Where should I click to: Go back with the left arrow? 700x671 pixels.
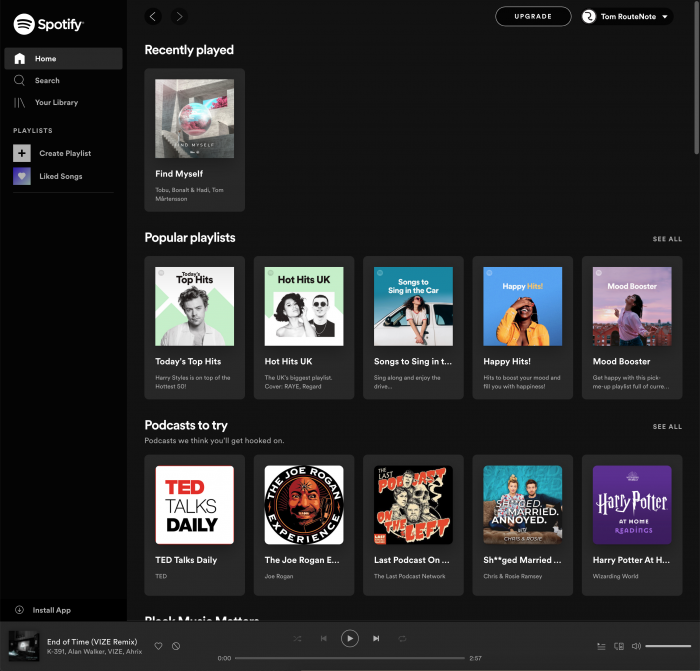tap(153, 16)
